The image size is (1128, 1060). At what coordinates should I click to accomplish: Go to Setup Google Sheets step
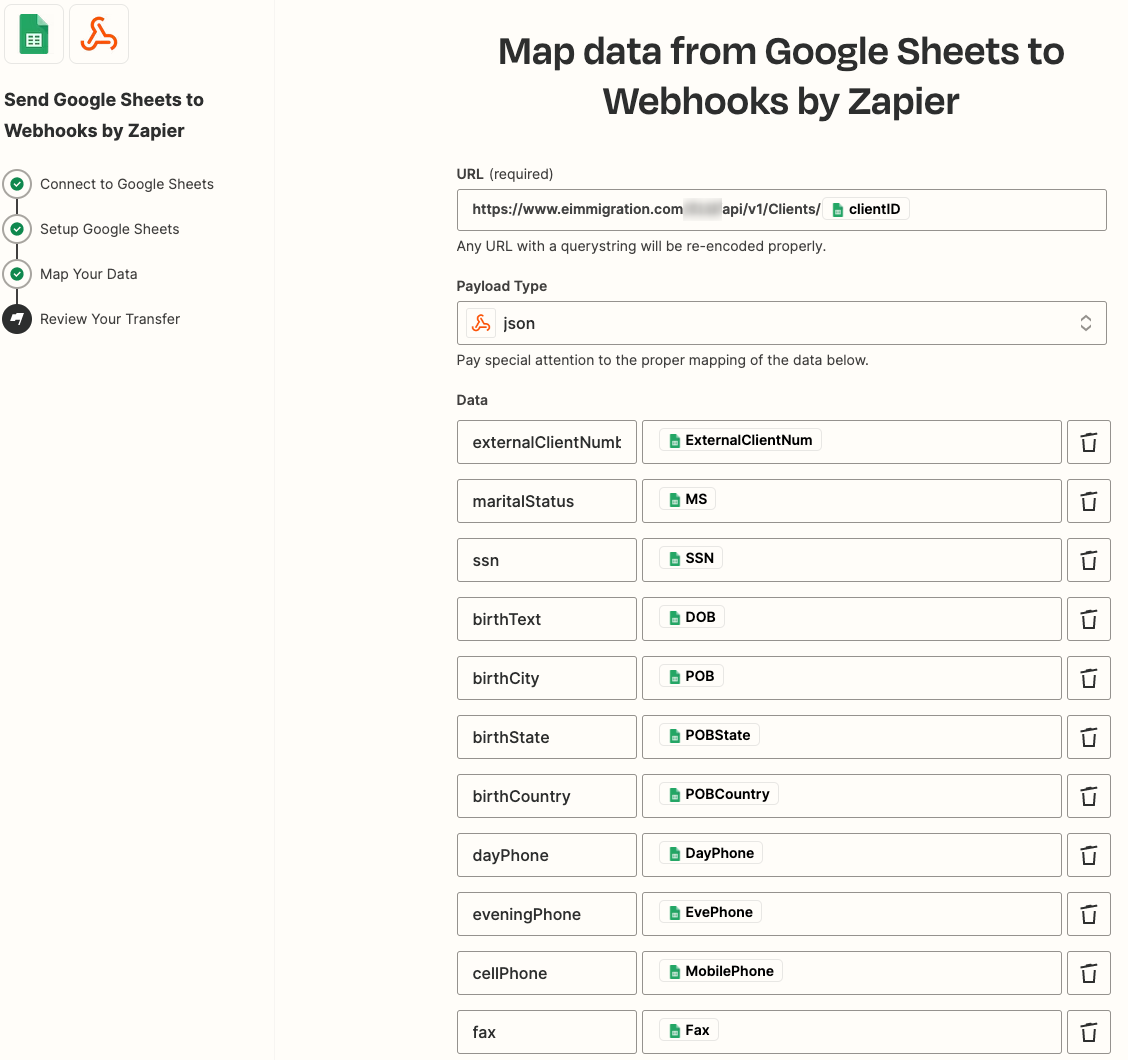click(109, 229)
